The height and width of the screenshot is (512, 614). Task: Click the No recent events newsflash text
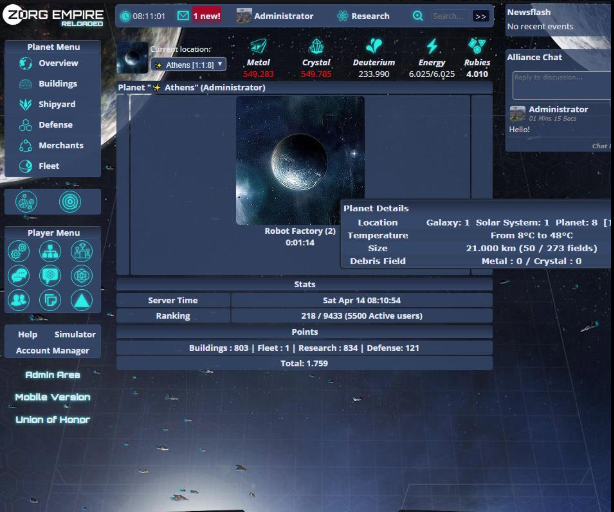[540, 27]
